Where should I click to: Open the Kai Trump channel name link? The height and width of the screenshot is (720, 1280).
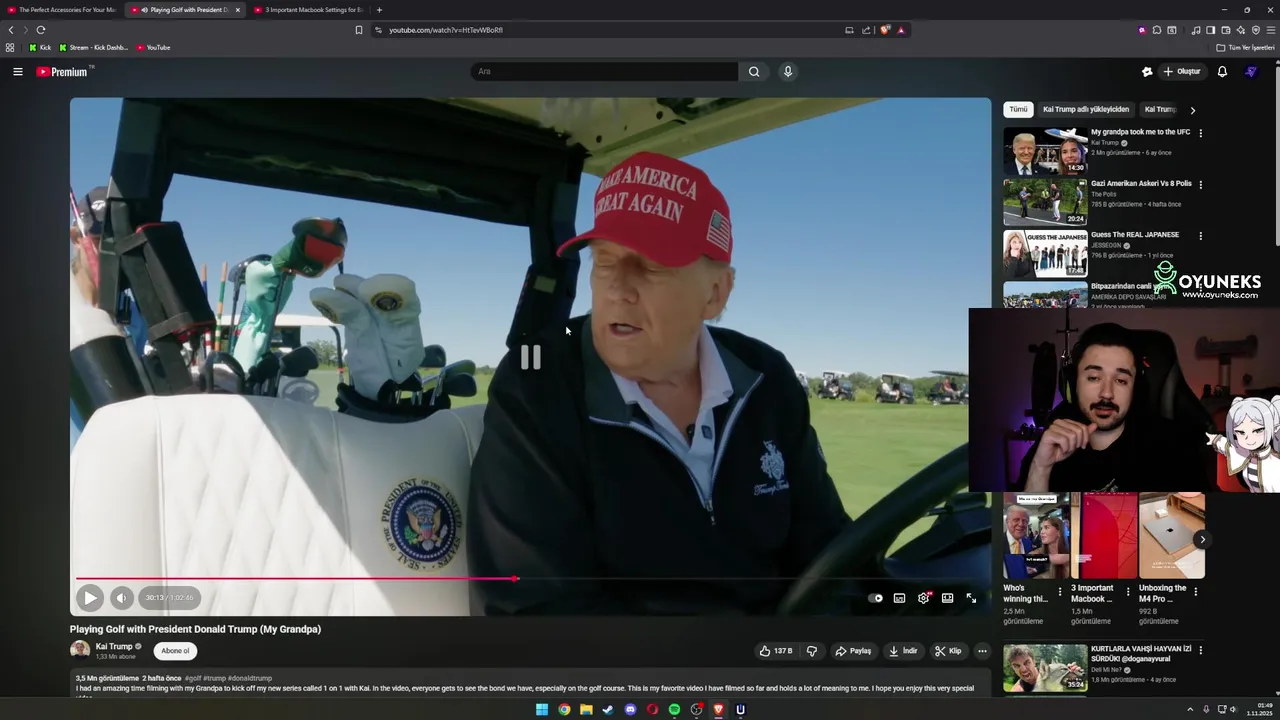pyautogui.click(x=114, y=646)
